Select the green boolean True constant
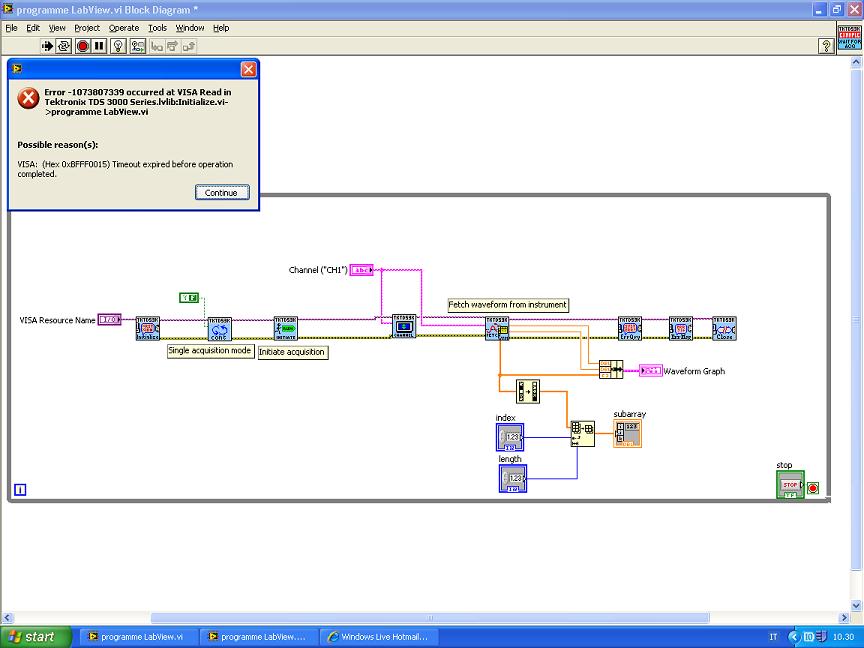This screenshot has height=648, width=864. 189,298
